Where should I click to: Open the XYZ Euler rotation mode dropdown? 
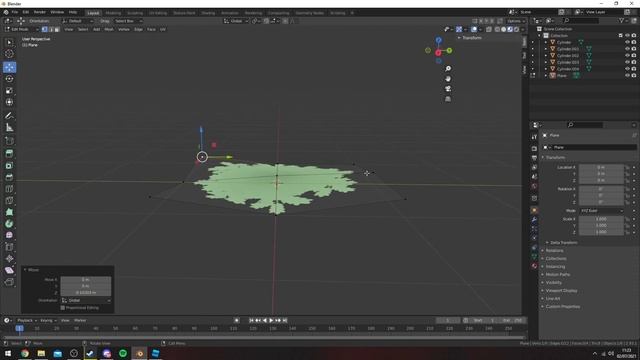point(602,211)
